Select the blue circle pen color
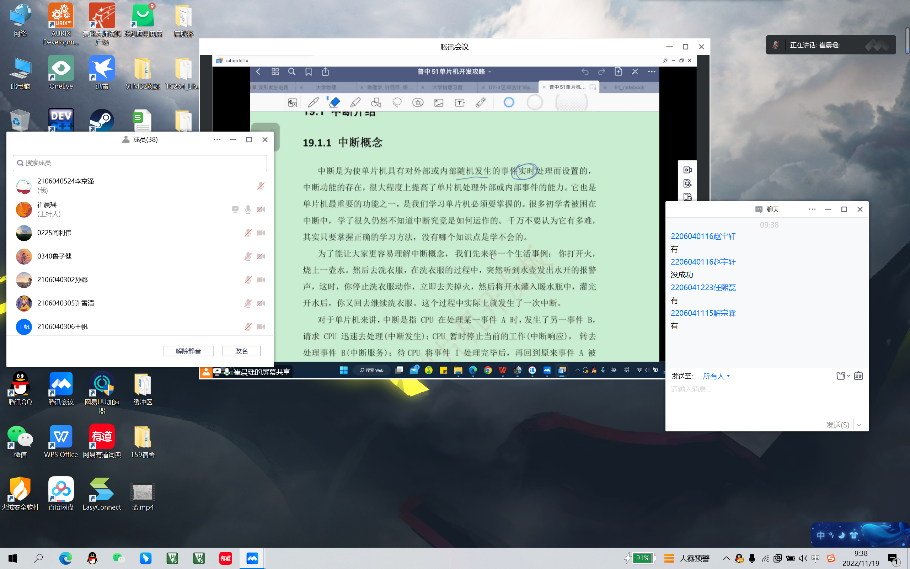 [509, 102]
